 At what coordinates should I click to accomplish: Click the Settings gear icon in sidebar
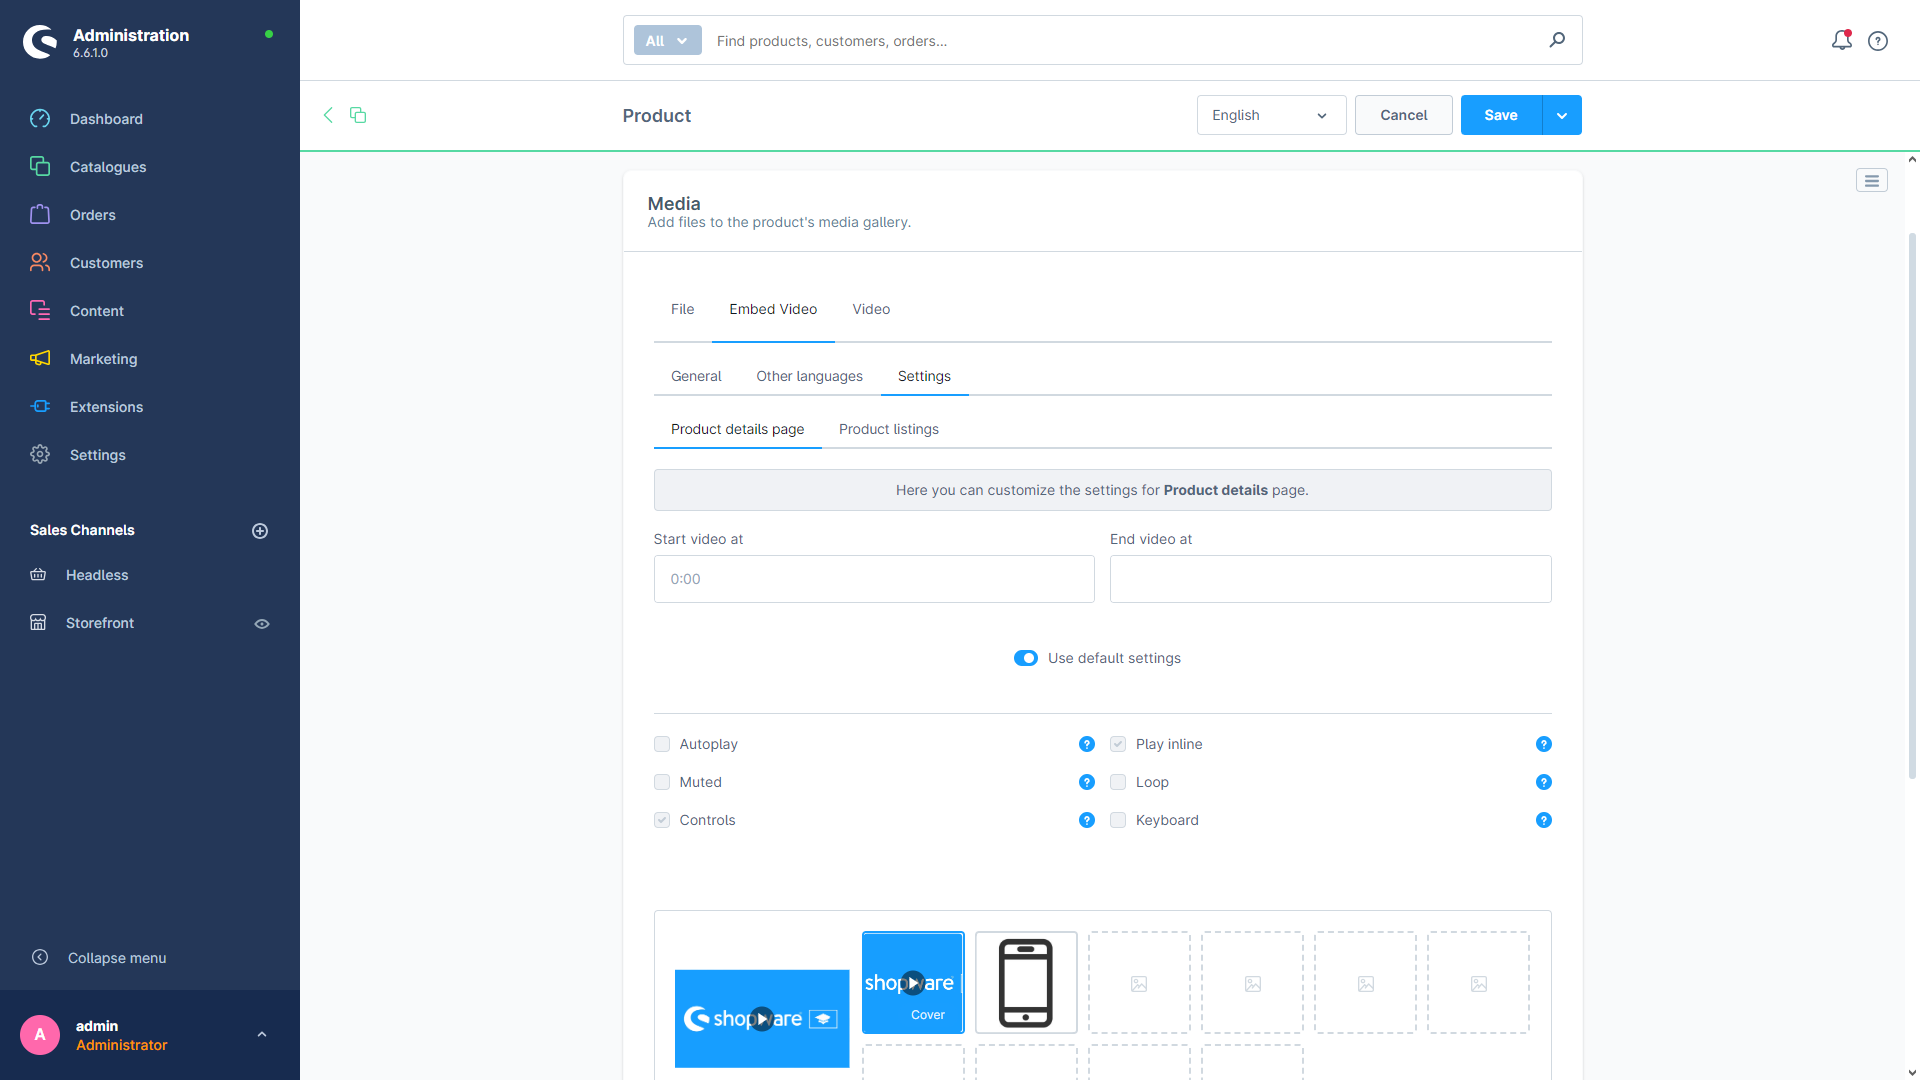tap(40, 455)
